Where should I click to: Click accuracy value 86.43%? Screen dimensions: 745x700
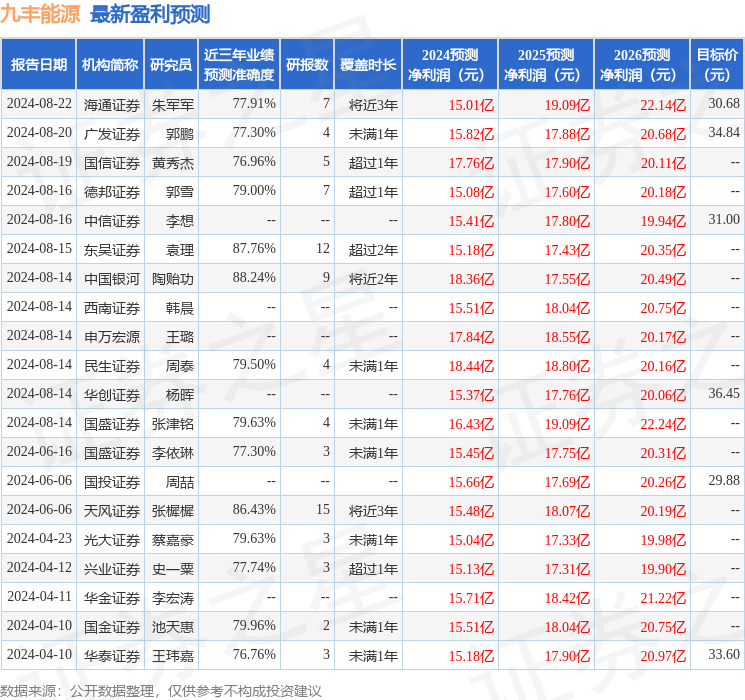pos(254,509)
